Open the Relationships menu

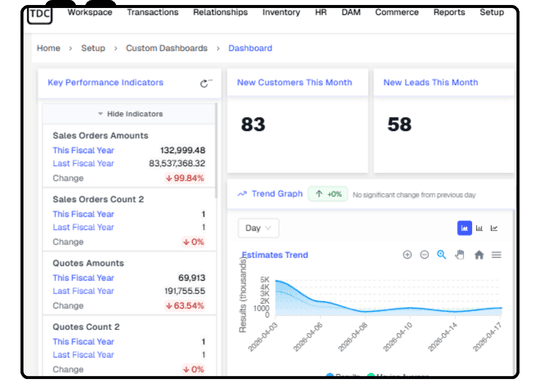pos(220,12)
